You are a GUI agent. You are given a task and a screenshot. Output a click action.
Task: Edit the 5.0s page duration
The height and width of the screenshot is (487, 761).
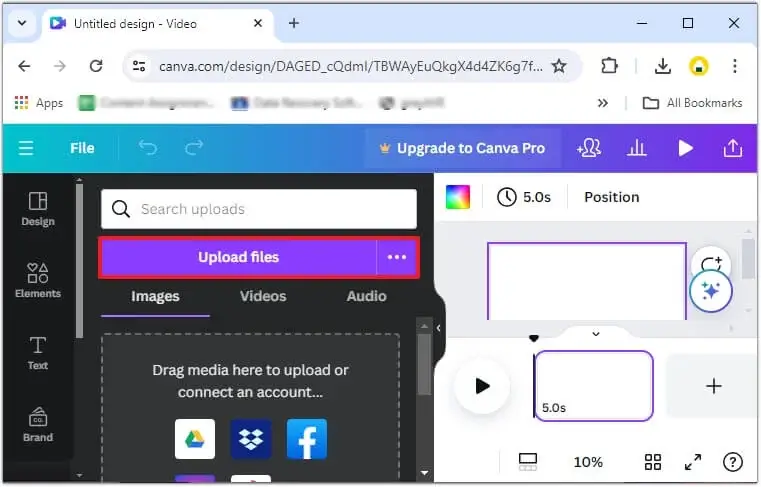(x=524, y=197)
